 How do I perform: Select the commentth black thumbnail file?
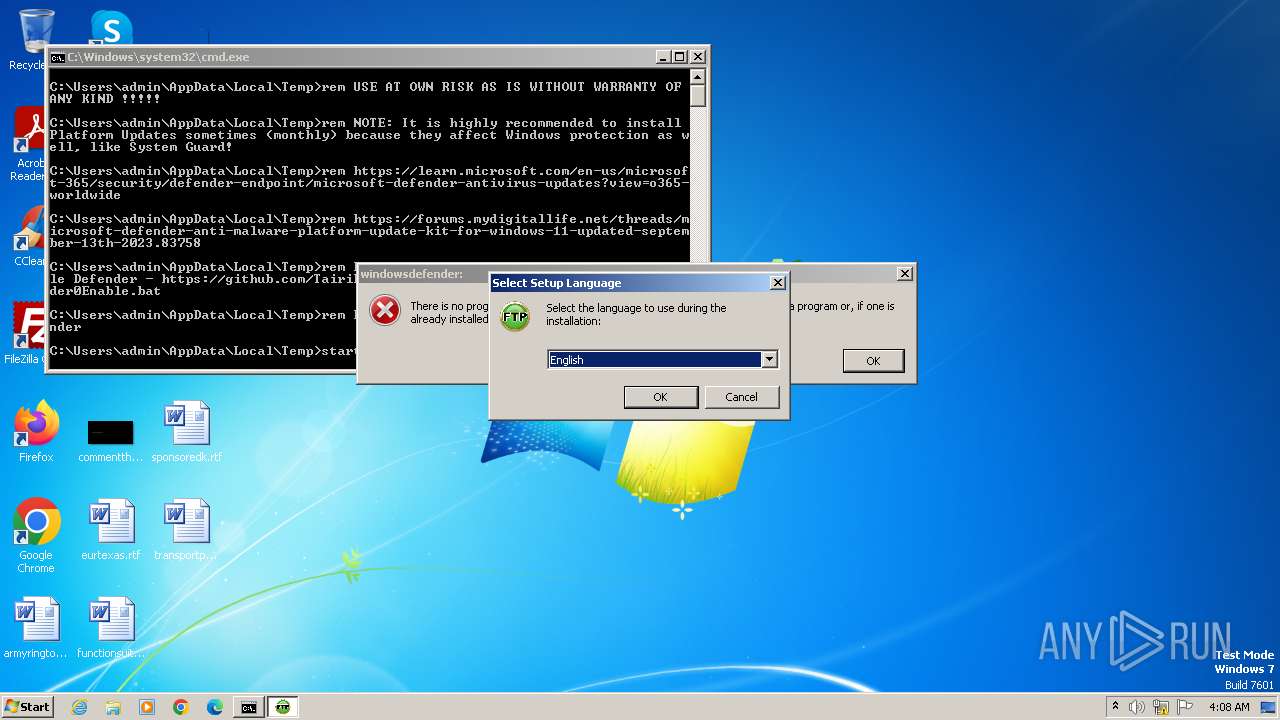point(110,433)
